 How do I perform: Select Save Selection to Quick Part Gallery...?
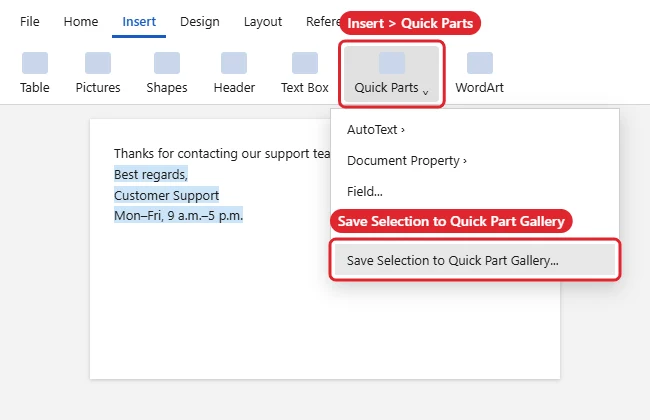[x=475, y=260]
